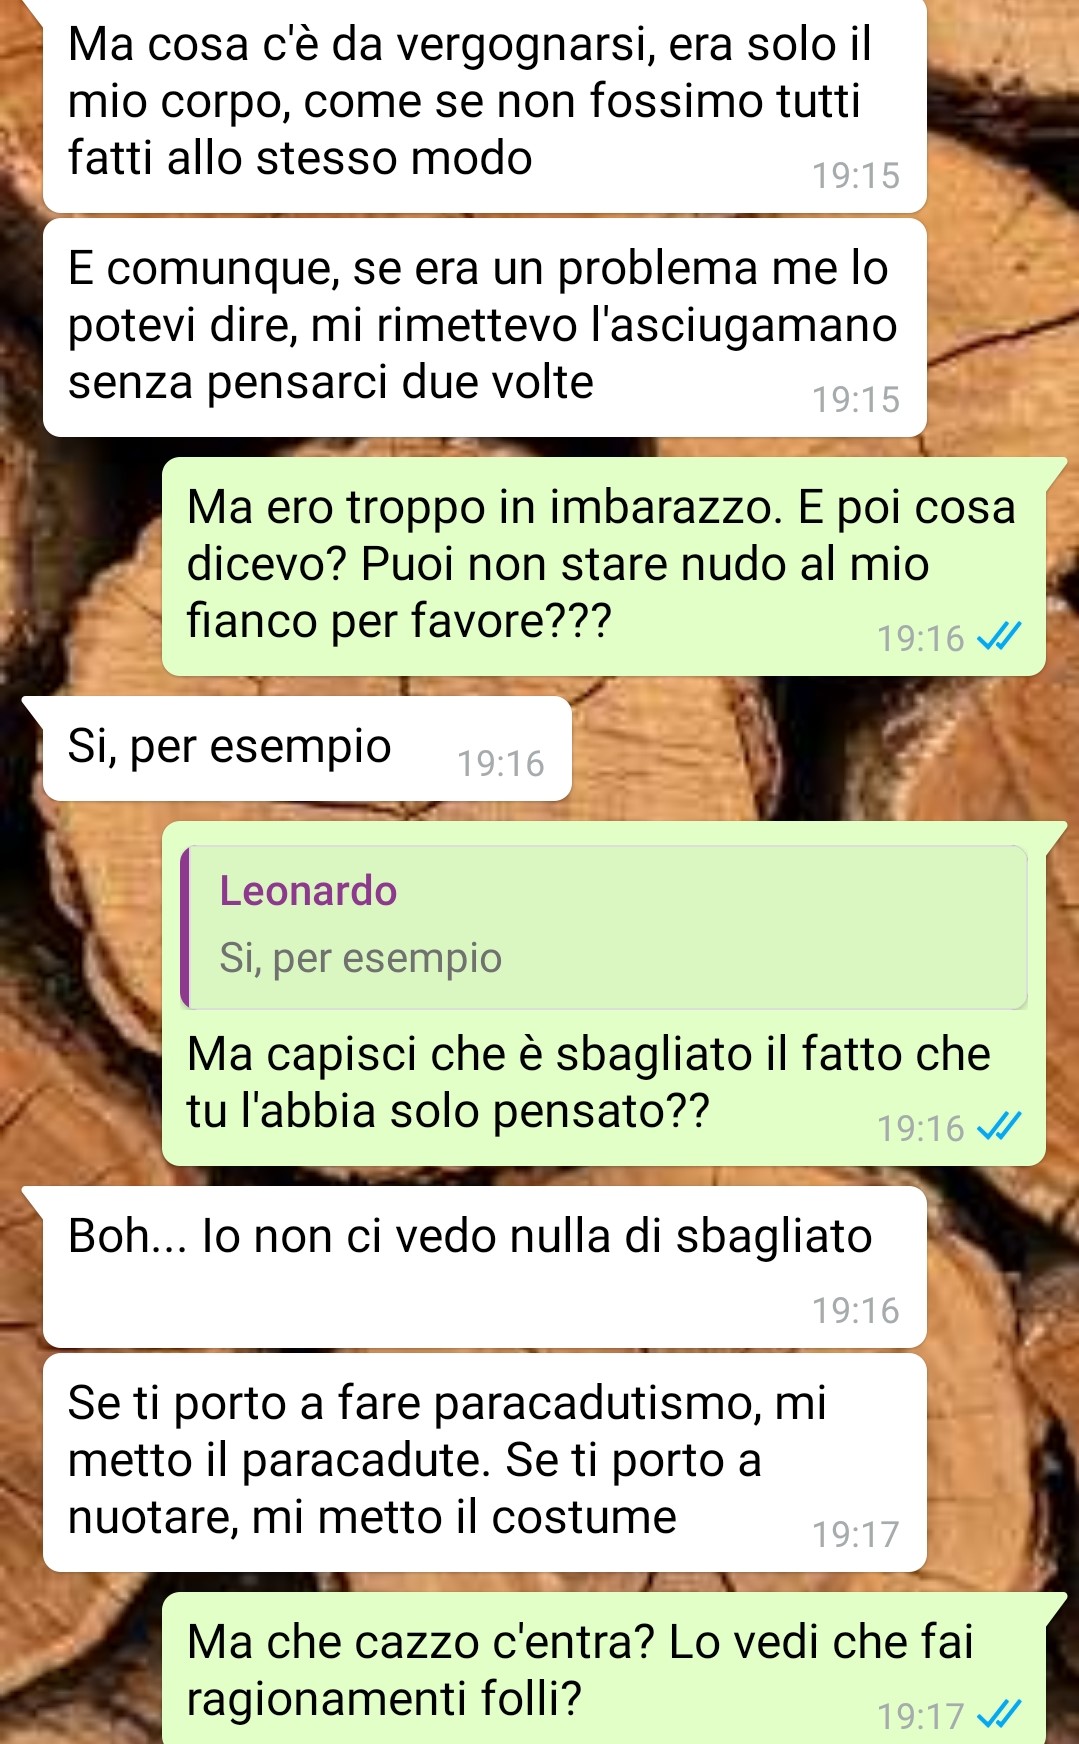
Task: Tap the 19:16 timestamp under 'Boh...' message
Action: tap(856, 1311)
